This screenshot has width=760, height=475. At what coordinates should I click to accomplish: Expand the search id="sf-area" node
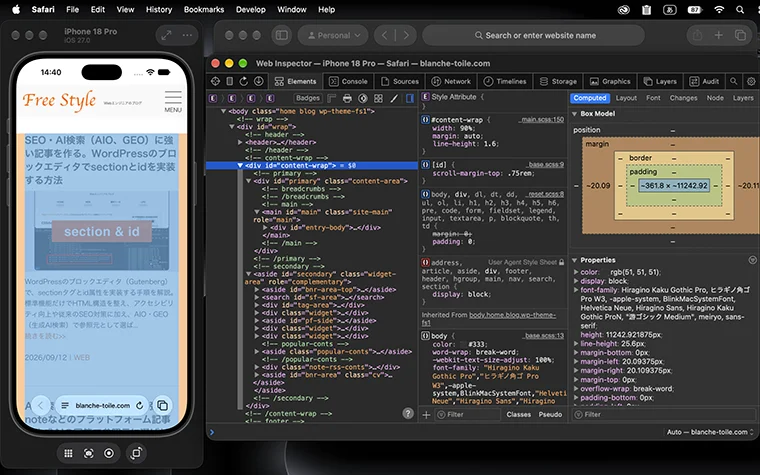pos(257,297)
